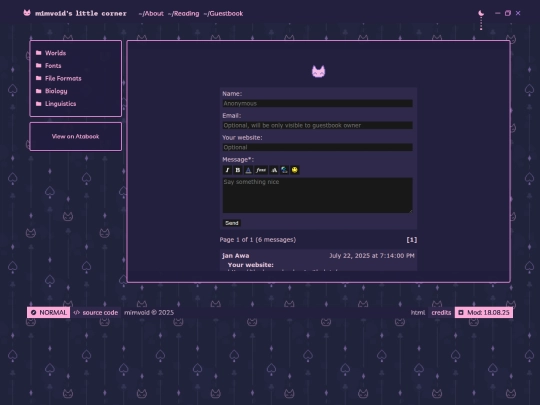
Task: Click the mimvoid © 2025 text
Action: [149, 312]
